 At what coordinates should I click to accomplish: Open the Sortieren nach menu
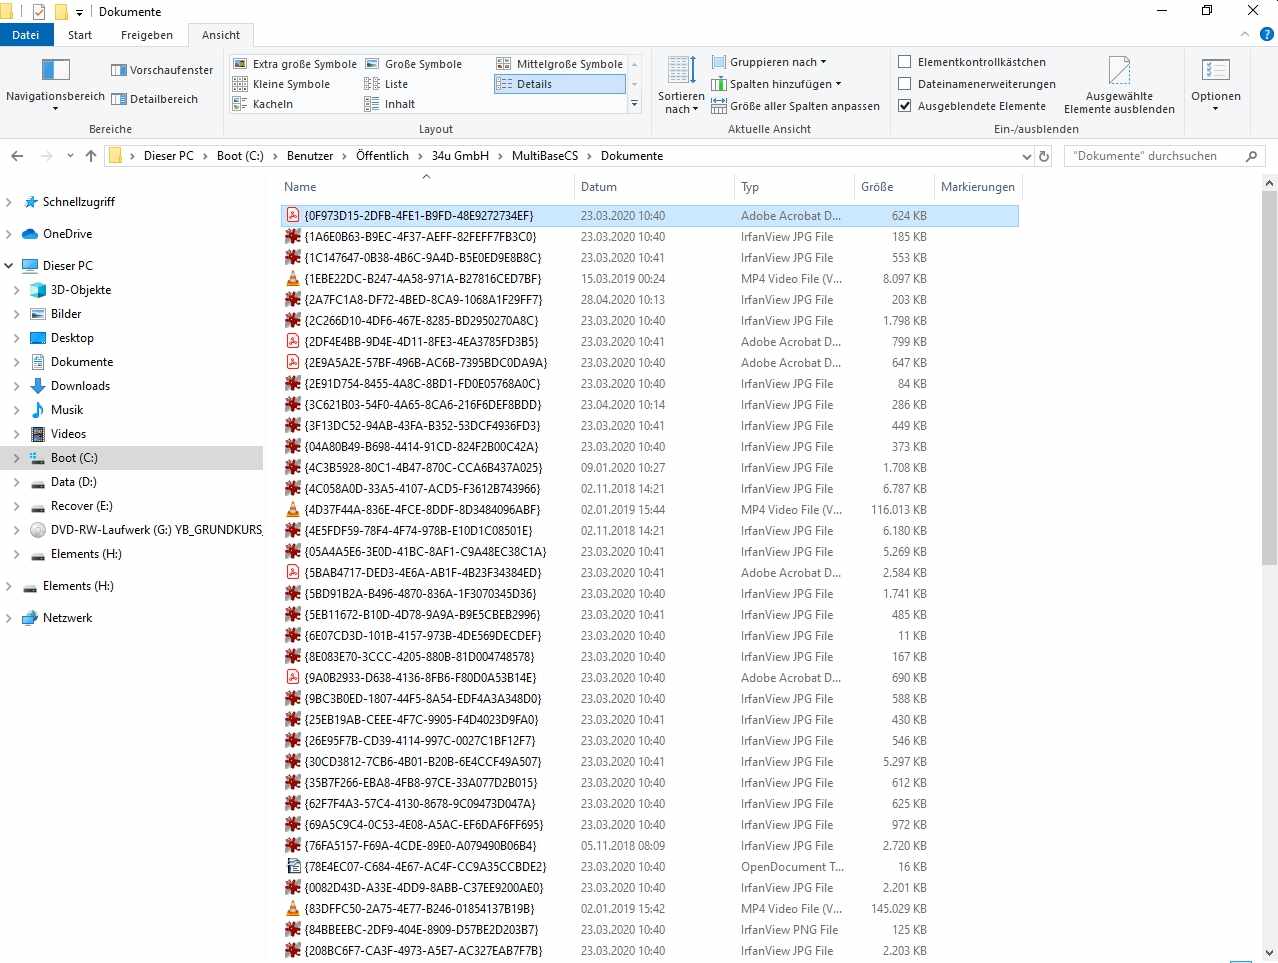[681, 85]
